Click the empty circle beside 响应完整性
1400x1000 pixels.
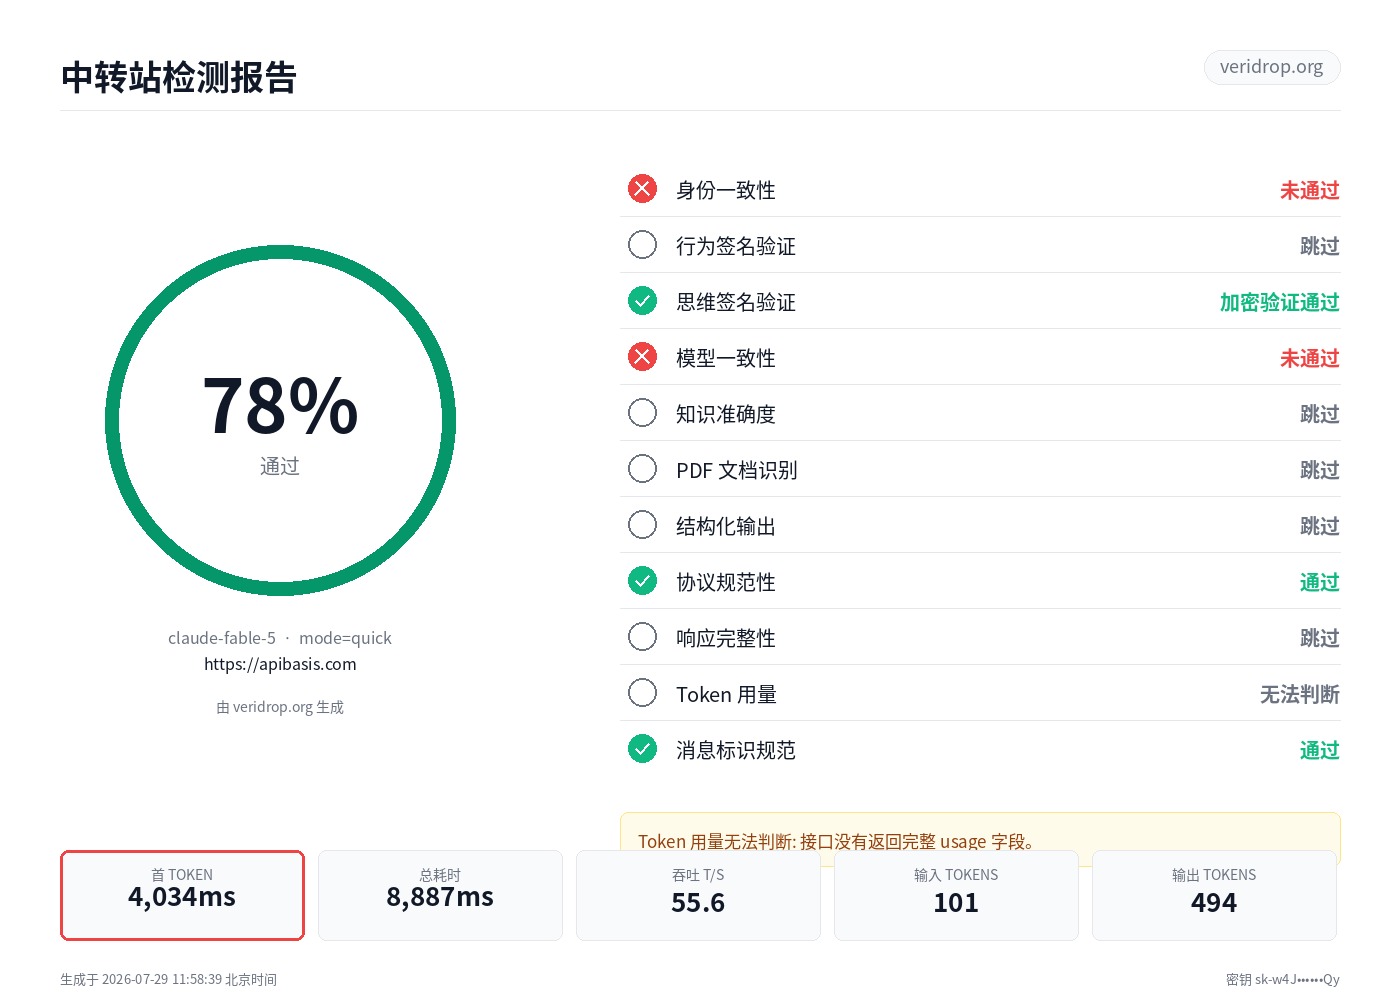point(642,637)
